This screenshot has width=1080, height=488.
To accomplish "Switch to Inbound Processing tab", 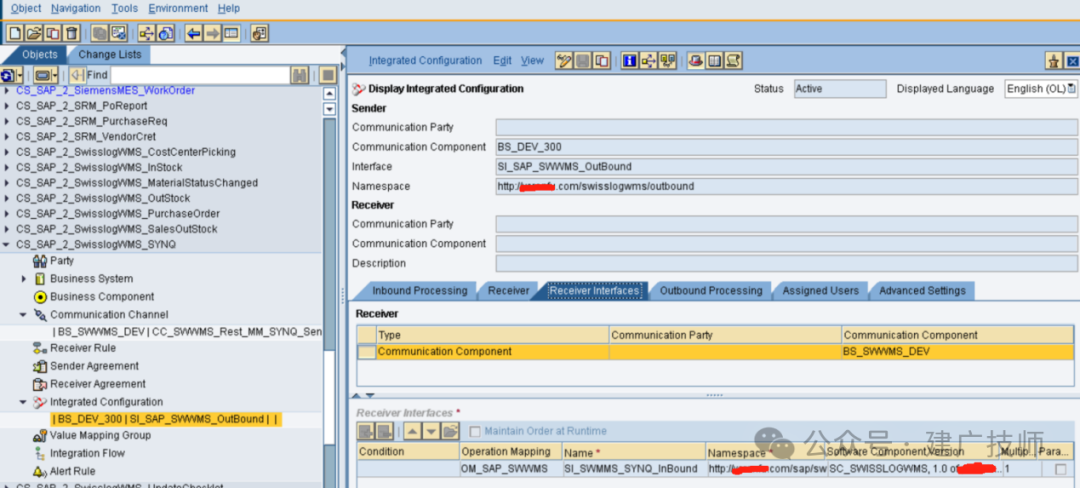I will [x=419, y=290].
